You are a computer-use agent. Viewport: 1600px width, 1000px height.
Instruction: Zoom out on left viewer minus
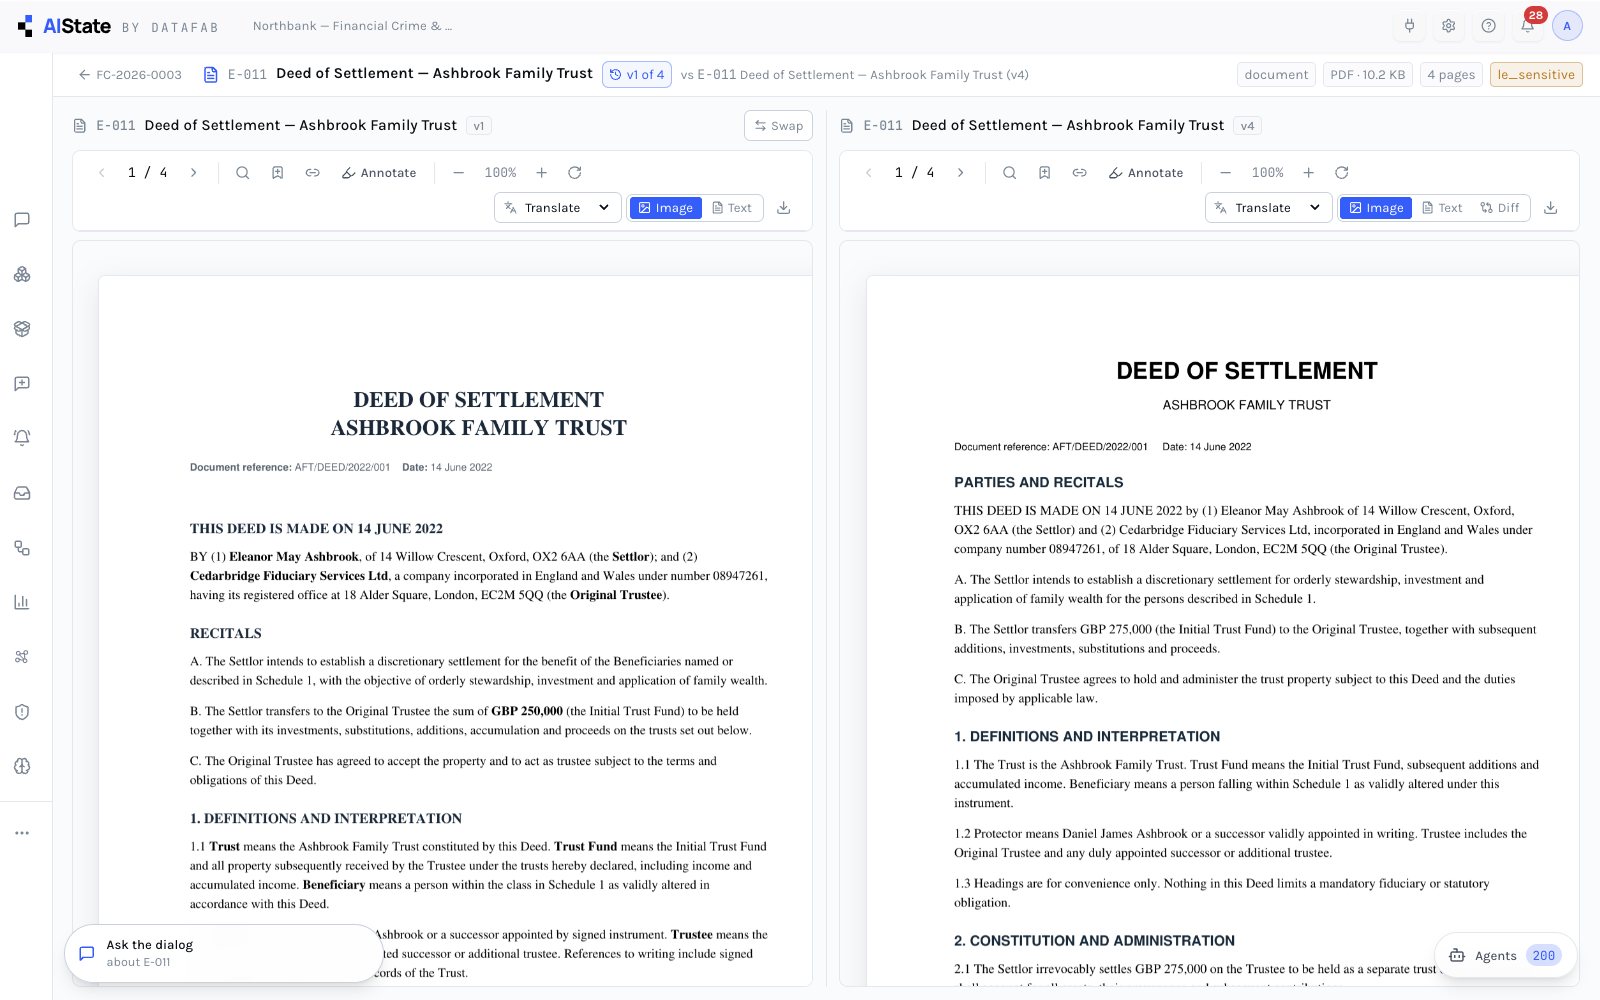[459, 173]
